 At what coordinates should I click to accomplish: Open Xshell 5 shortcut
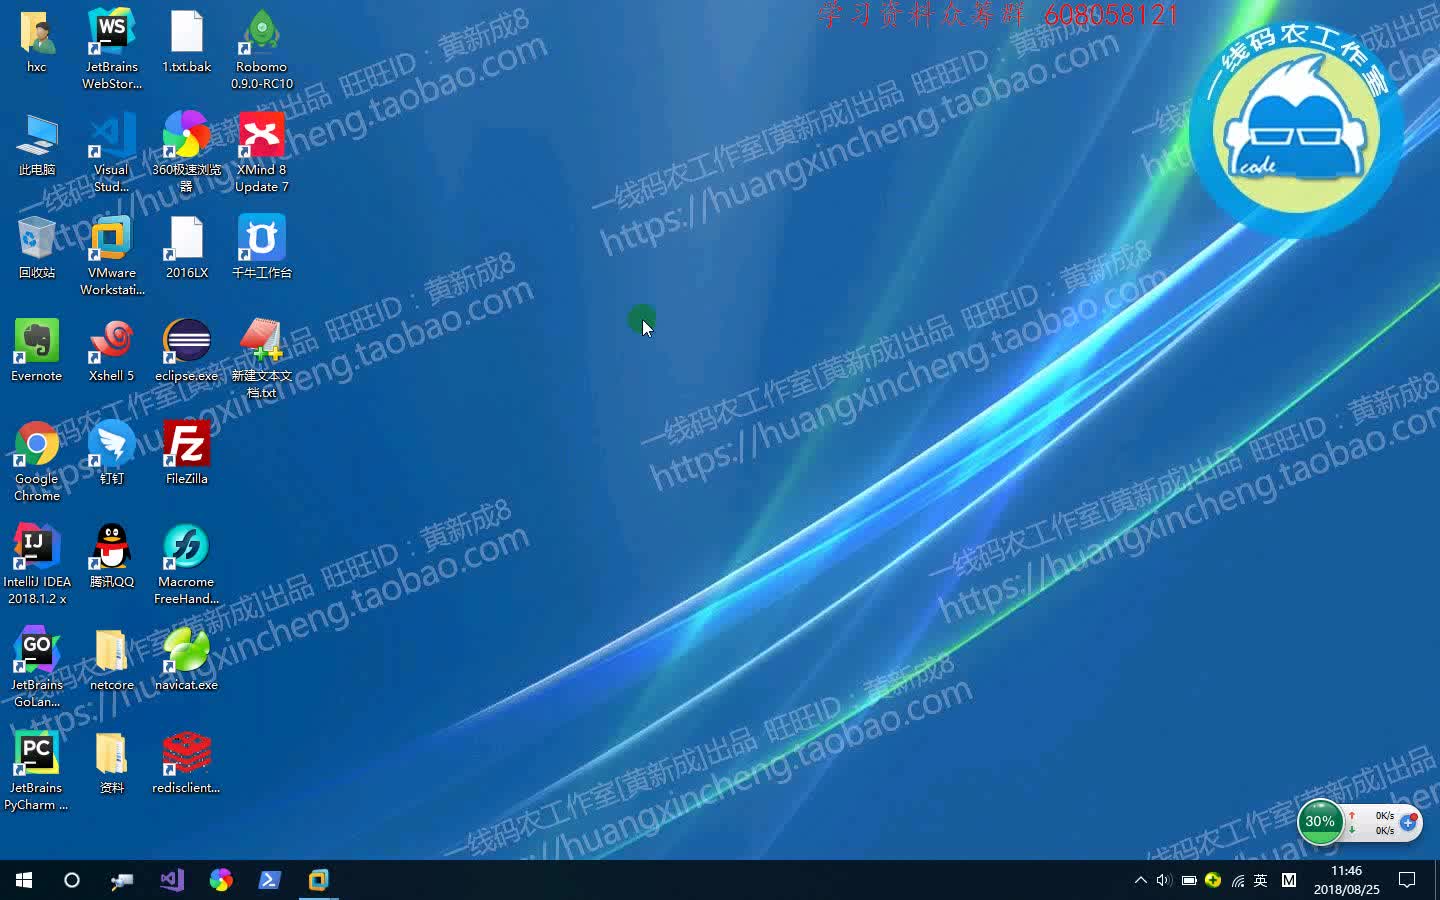click(112, 350)
